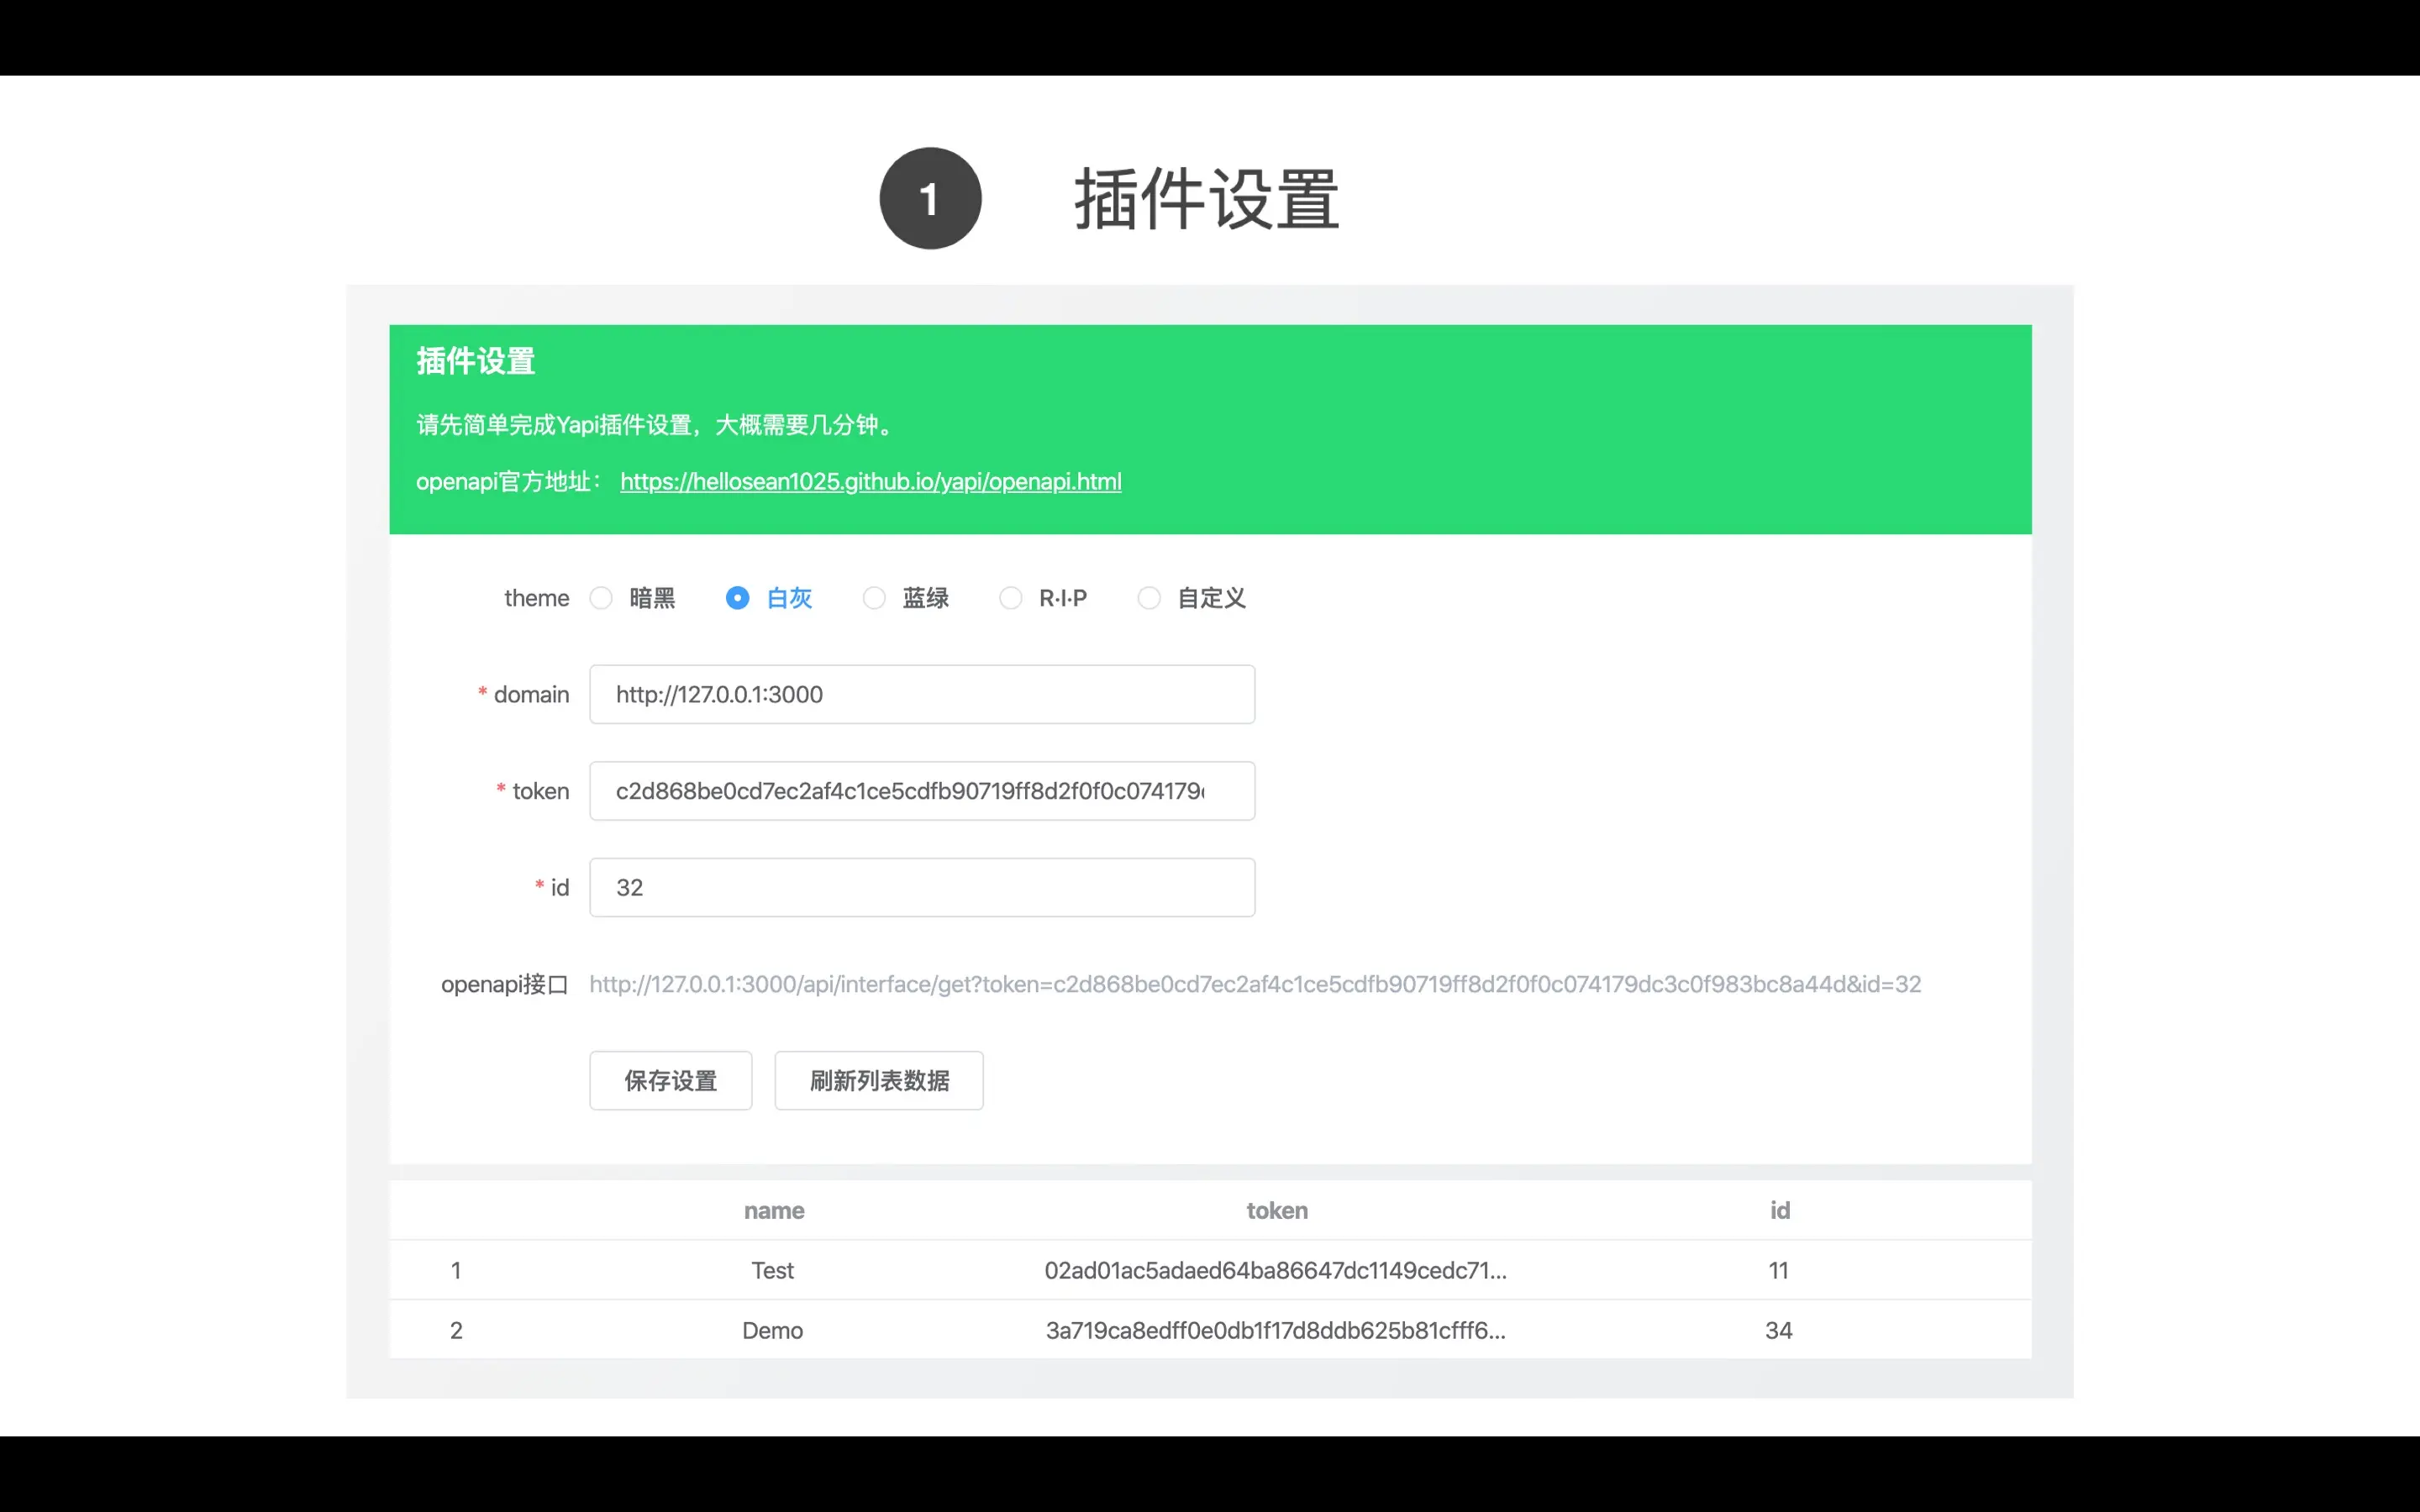2420x1512 pixels.
Task: Select the 蓝绿 theme radio button
Action: [874, 598]
